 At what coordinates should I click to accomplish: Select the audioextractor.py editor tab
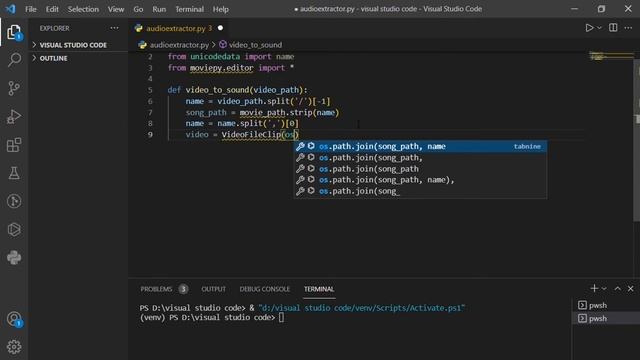(x=179, y=28)
